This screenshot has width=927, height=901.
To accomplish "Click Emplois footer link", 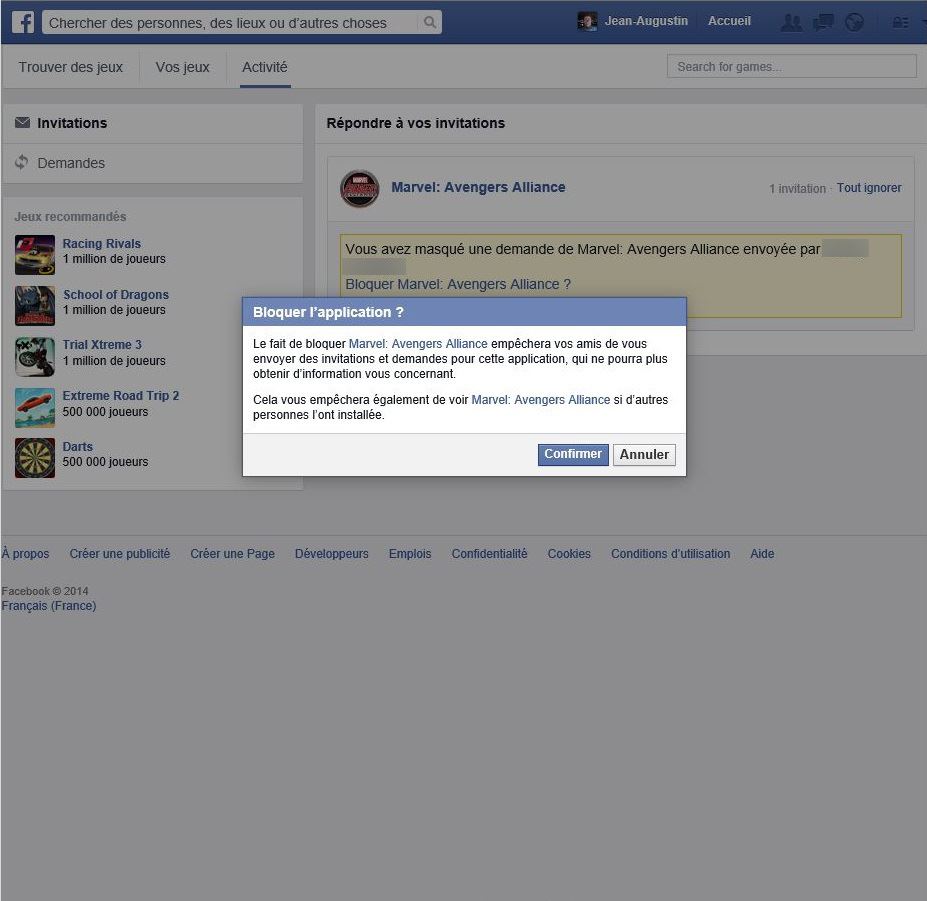I will [410, 554].
